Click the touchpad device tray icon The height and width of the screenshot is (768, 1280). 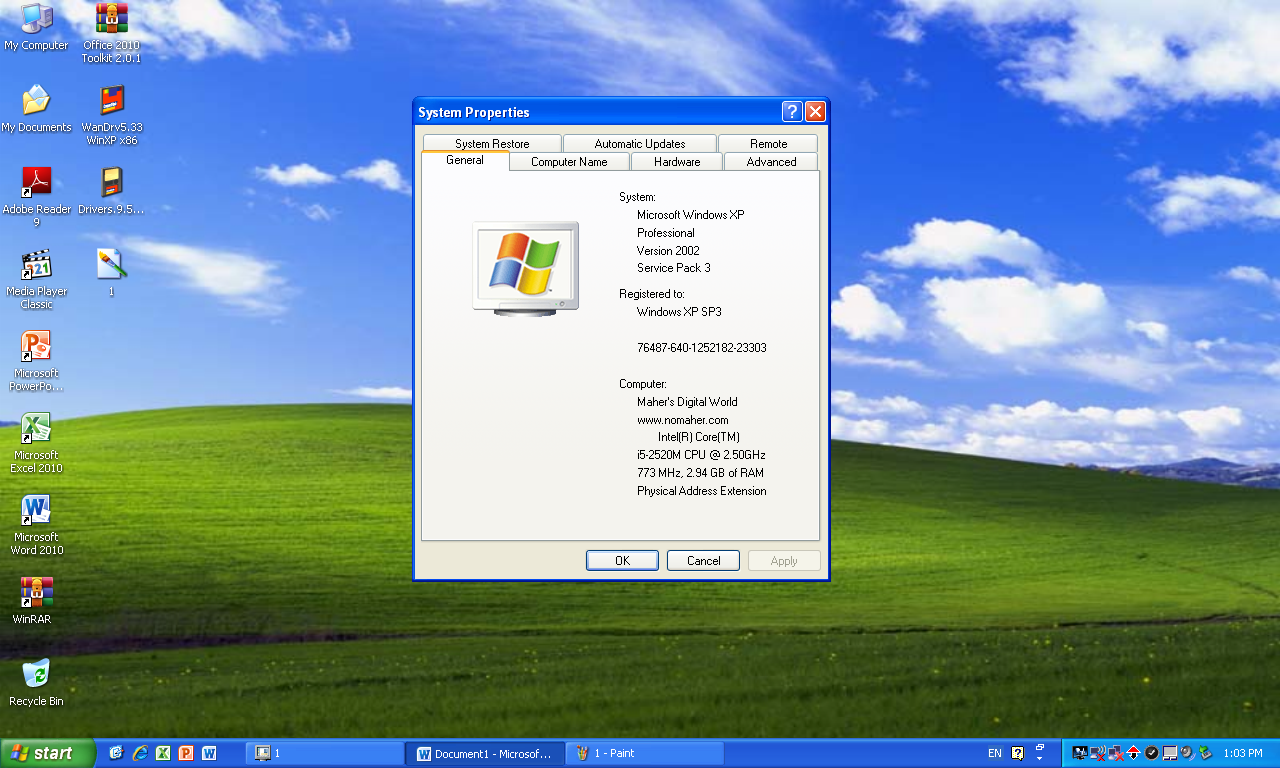click(x=1170, y=753)
